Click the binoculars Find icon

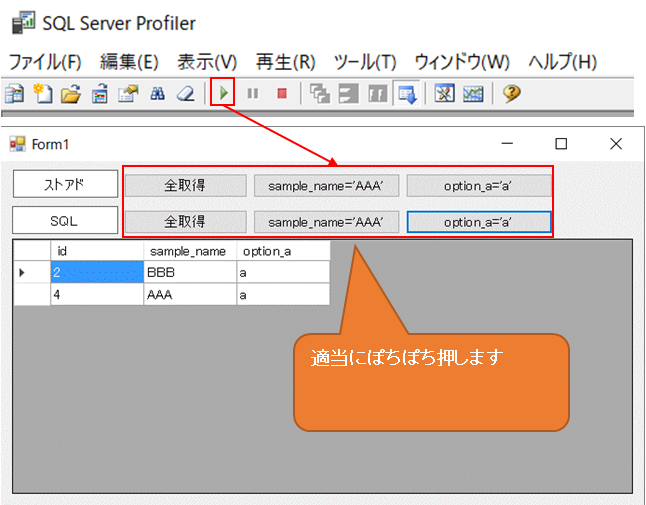click(x=157, y=94)
